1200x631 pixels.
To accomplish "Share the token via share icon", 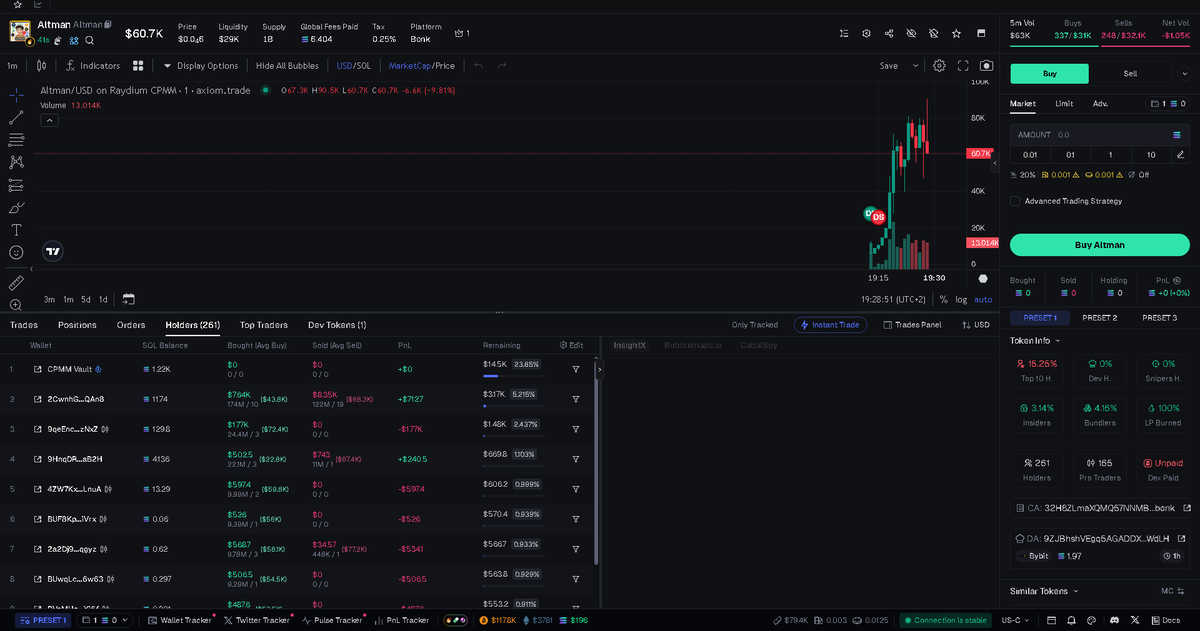I will [889, 33].
